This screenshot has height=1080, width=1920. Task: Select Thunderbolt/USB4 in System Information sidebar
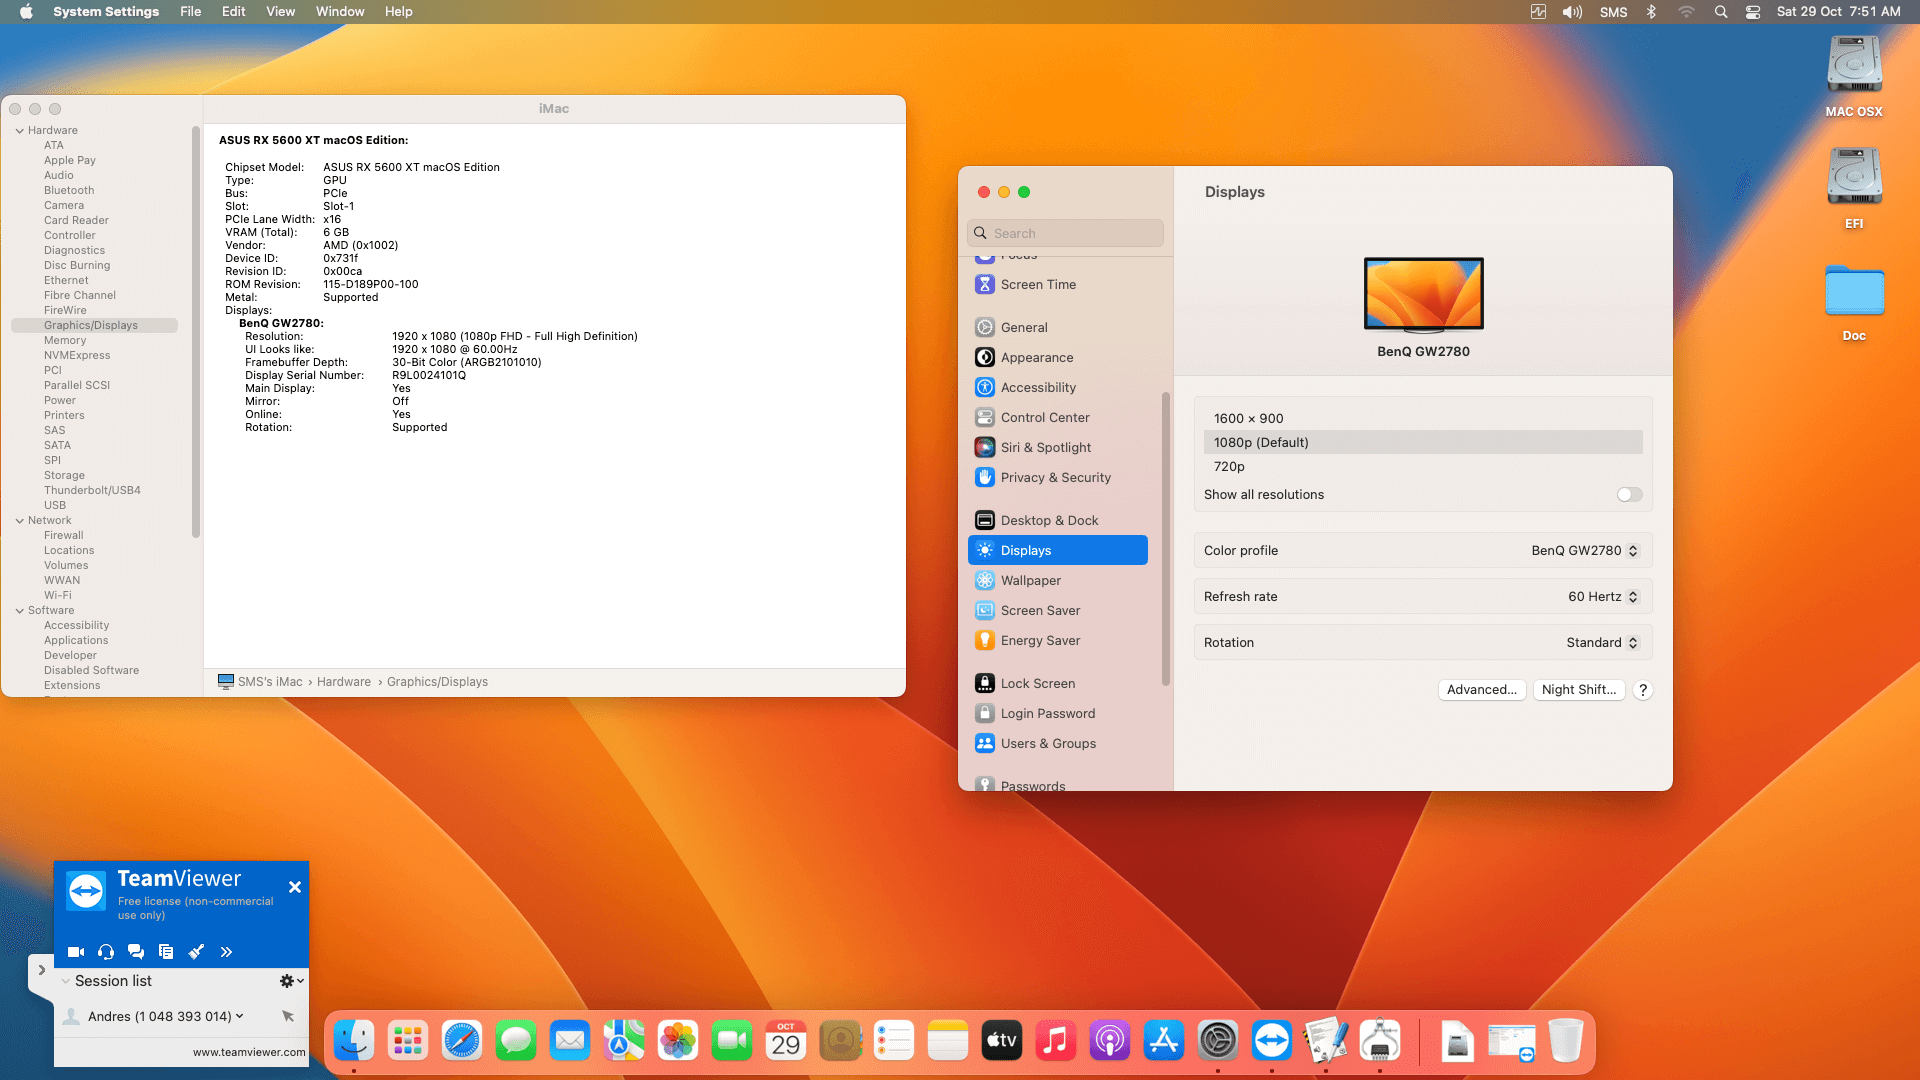click(x=92, y=491)
